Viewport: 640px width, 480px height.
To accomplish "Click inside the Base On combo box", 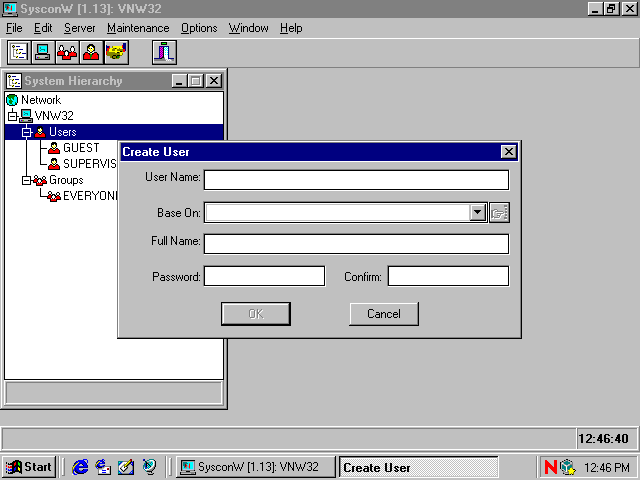I will pyautogui.click(x=338, y=213).
